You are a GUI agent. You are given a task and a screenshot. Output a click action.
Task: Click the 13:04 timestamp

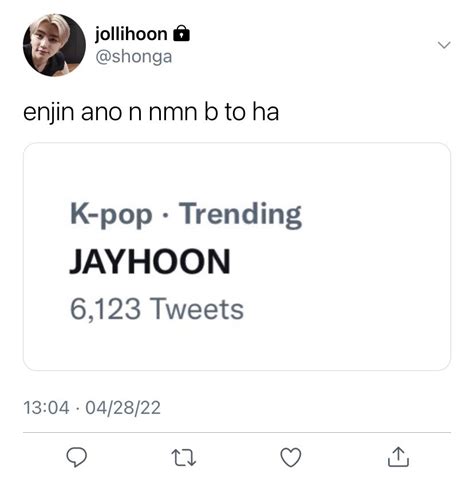pyautogui.click(x=46, y=408)
